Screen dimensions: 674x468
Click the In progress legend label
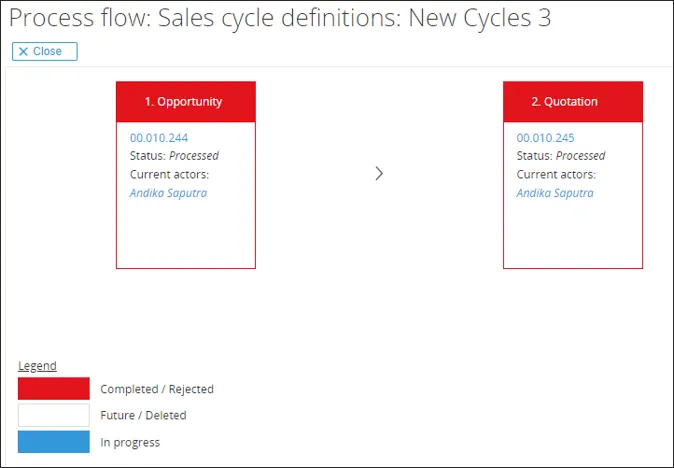[130, 442]
